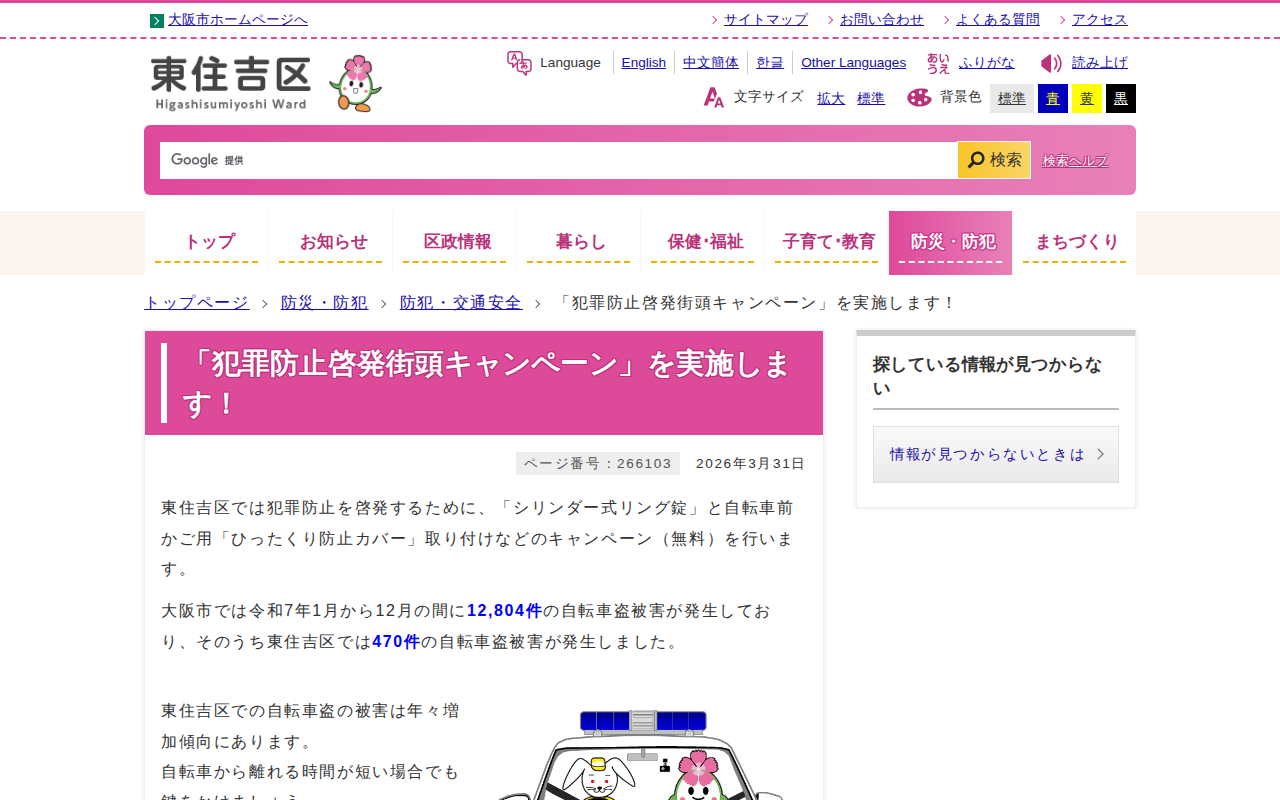The height and width of the screenshot is (800, 1280).
Task: Select the yellow 黄 background swatch
Action: pos(1087,98)
